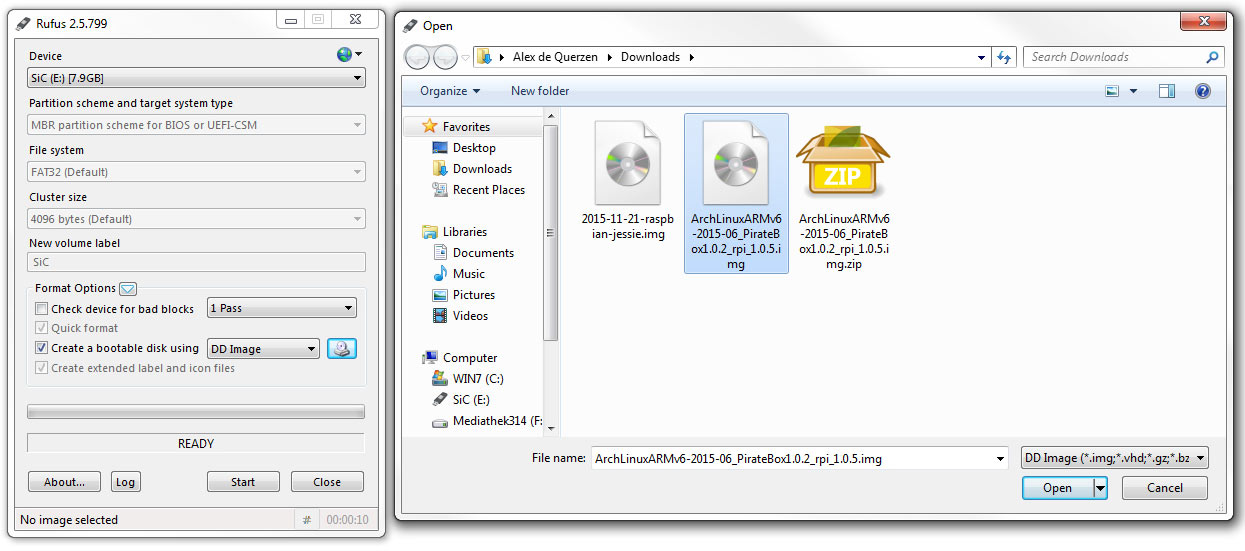
Task: Click New folder in the toolbar
Action: (540, 91)
